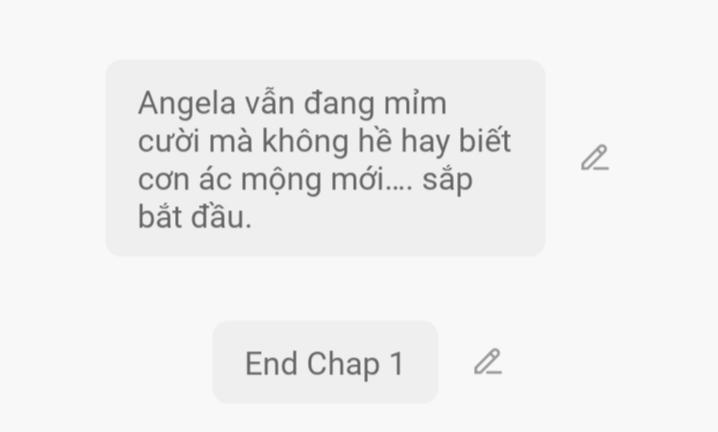Click the number '1' in End Chap 1
The height and width of the screenshot is (432, 718).
click(397, 364)
